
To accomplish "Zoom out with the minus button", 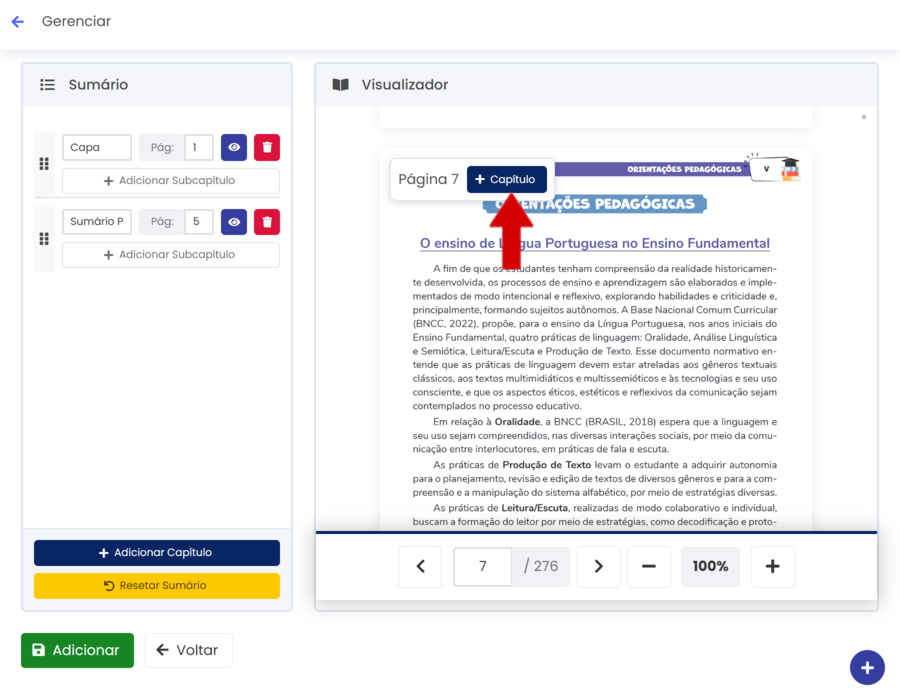I will tap(649, 566).
